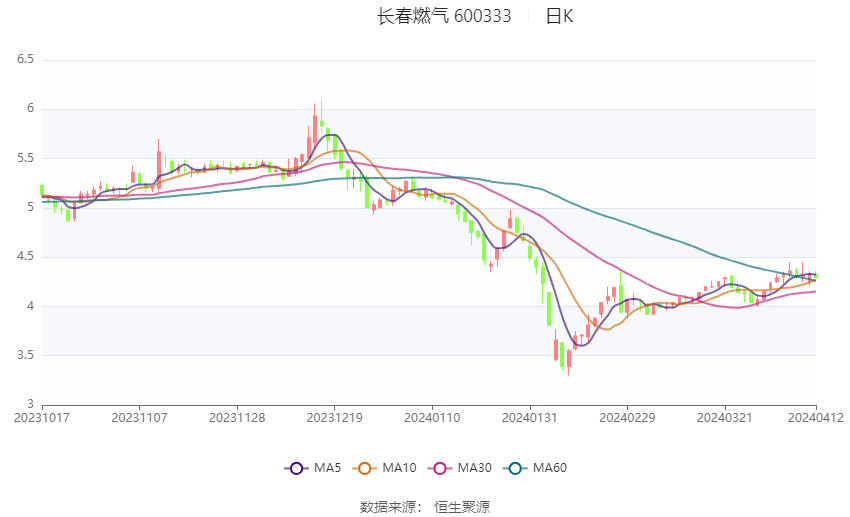Click the x-axis date 20231219

click(x=334, y=418)
